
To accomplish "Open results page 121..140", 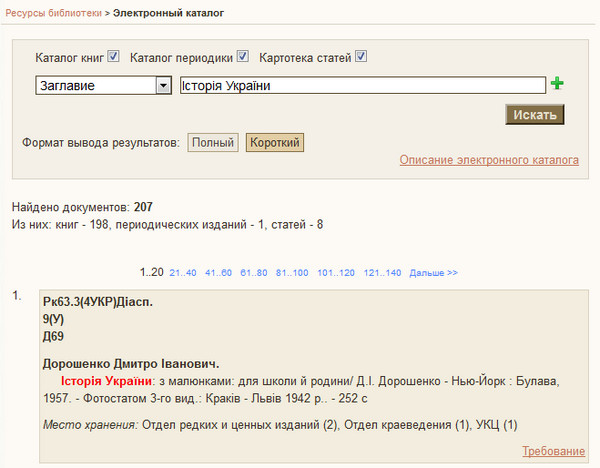I will tap(382, 273).
